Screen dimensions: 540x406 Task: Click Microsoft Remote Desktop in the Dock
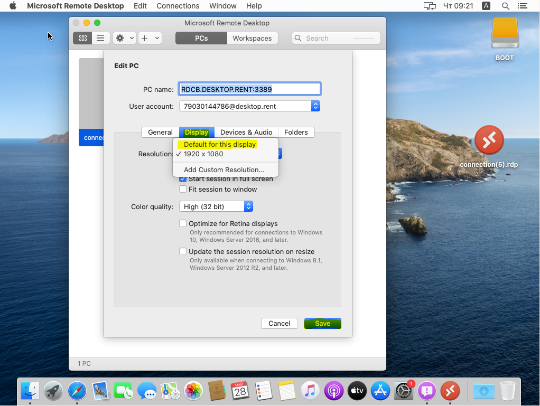(x=450, y=391)
